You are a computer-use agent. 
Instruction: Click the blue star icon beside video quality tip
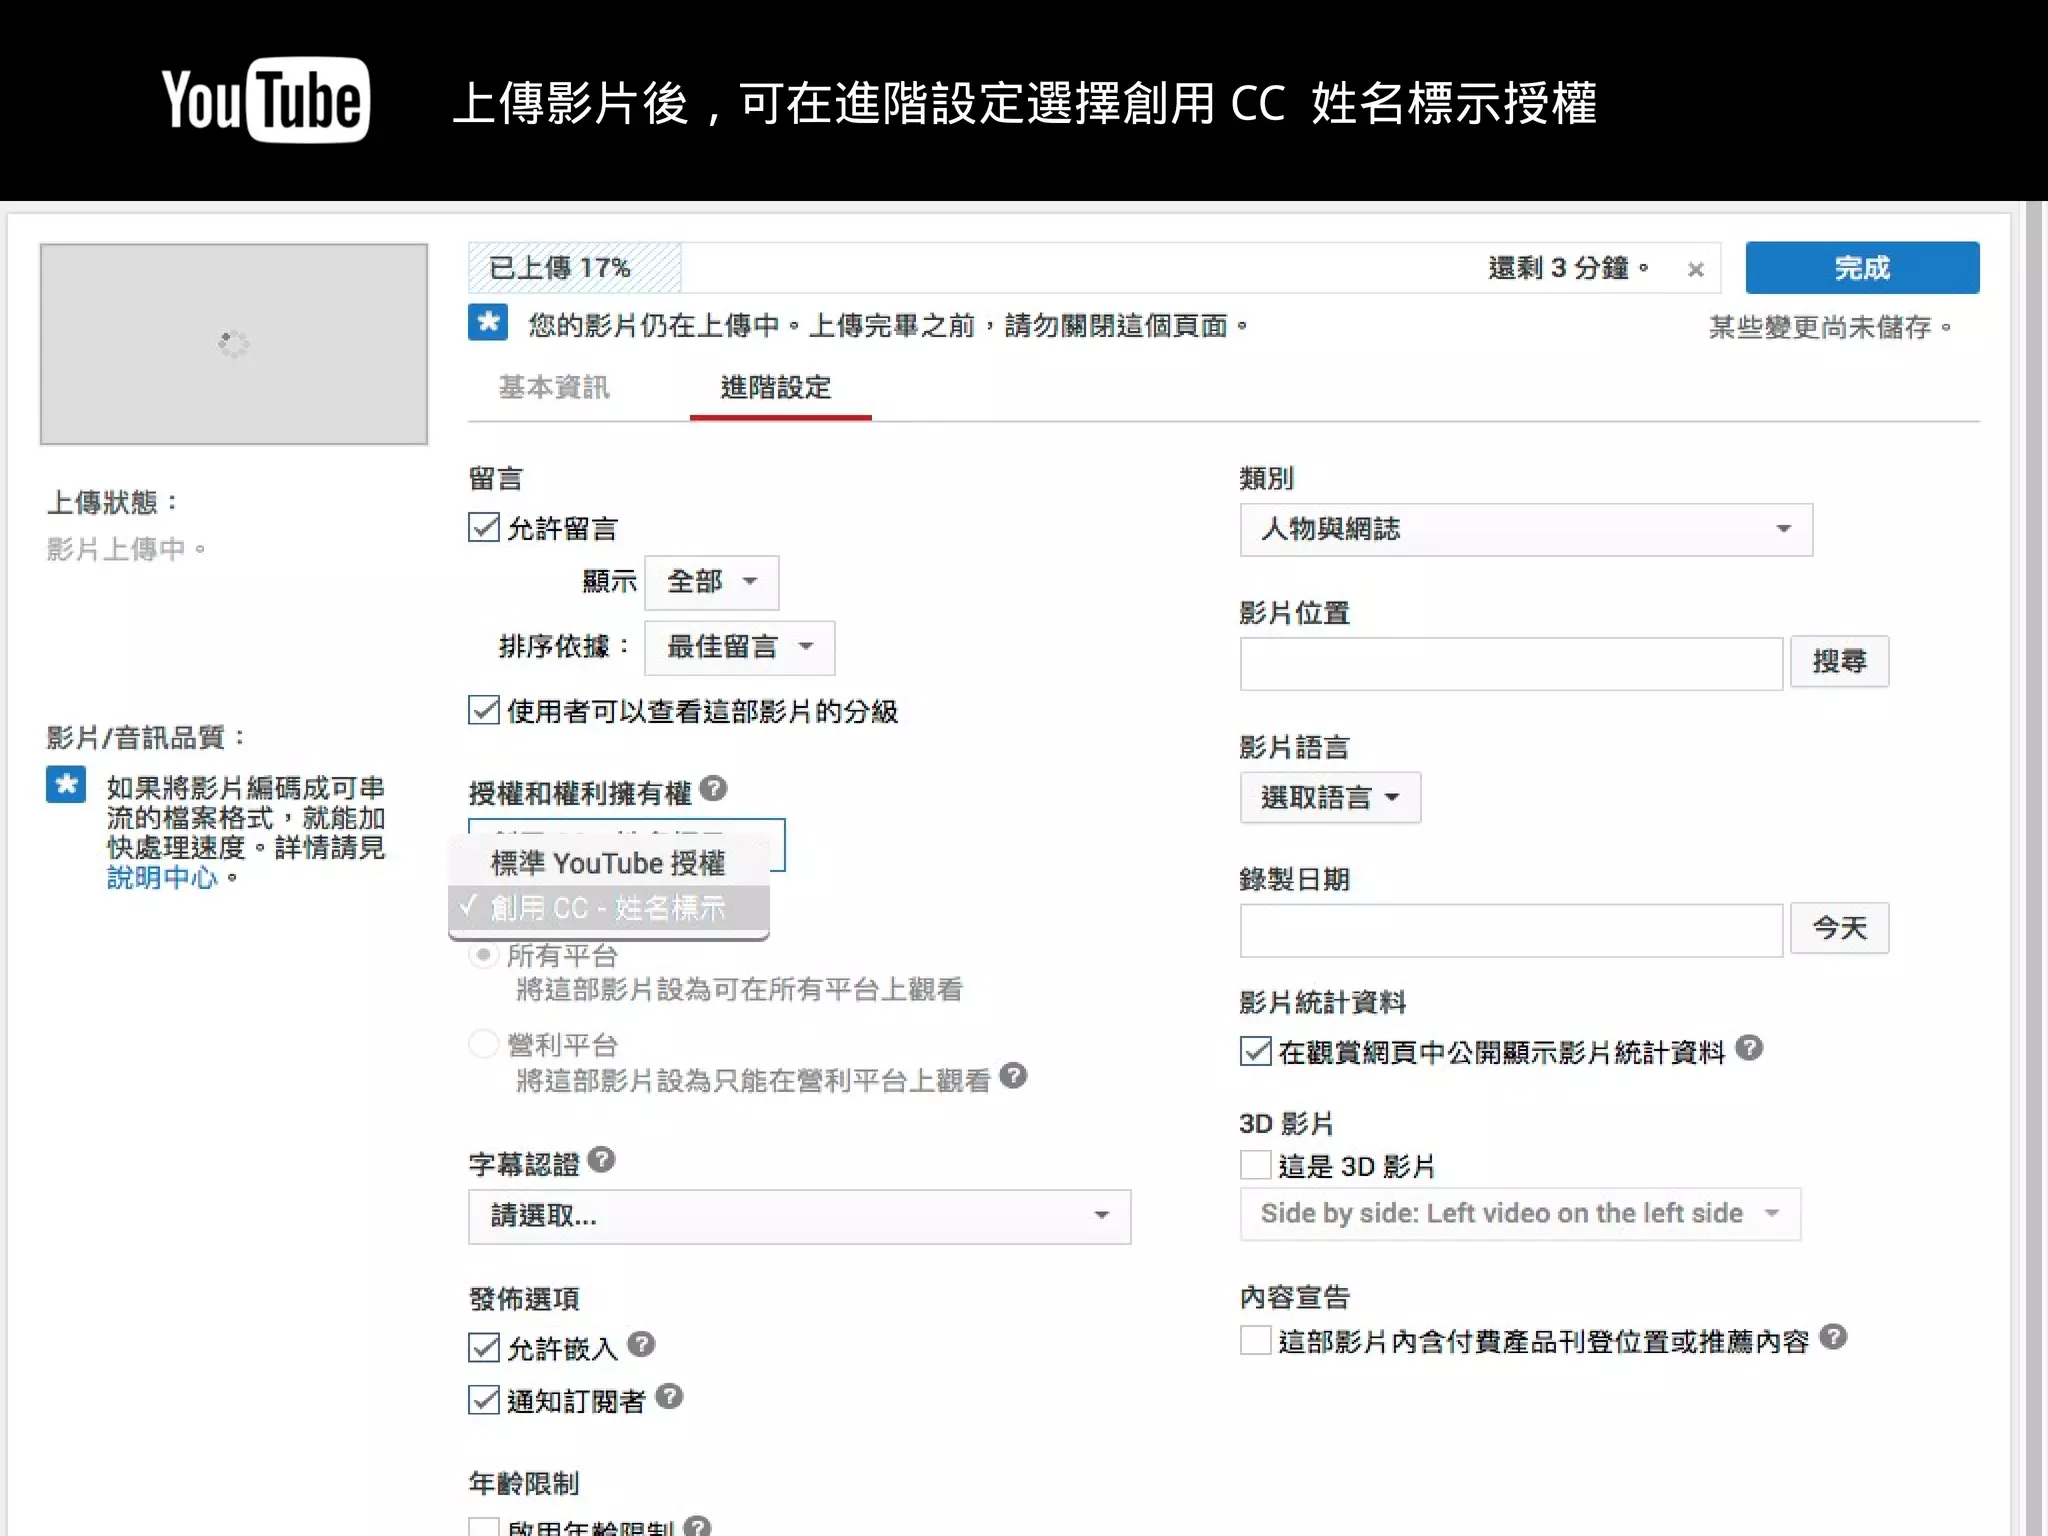[66, 785]
